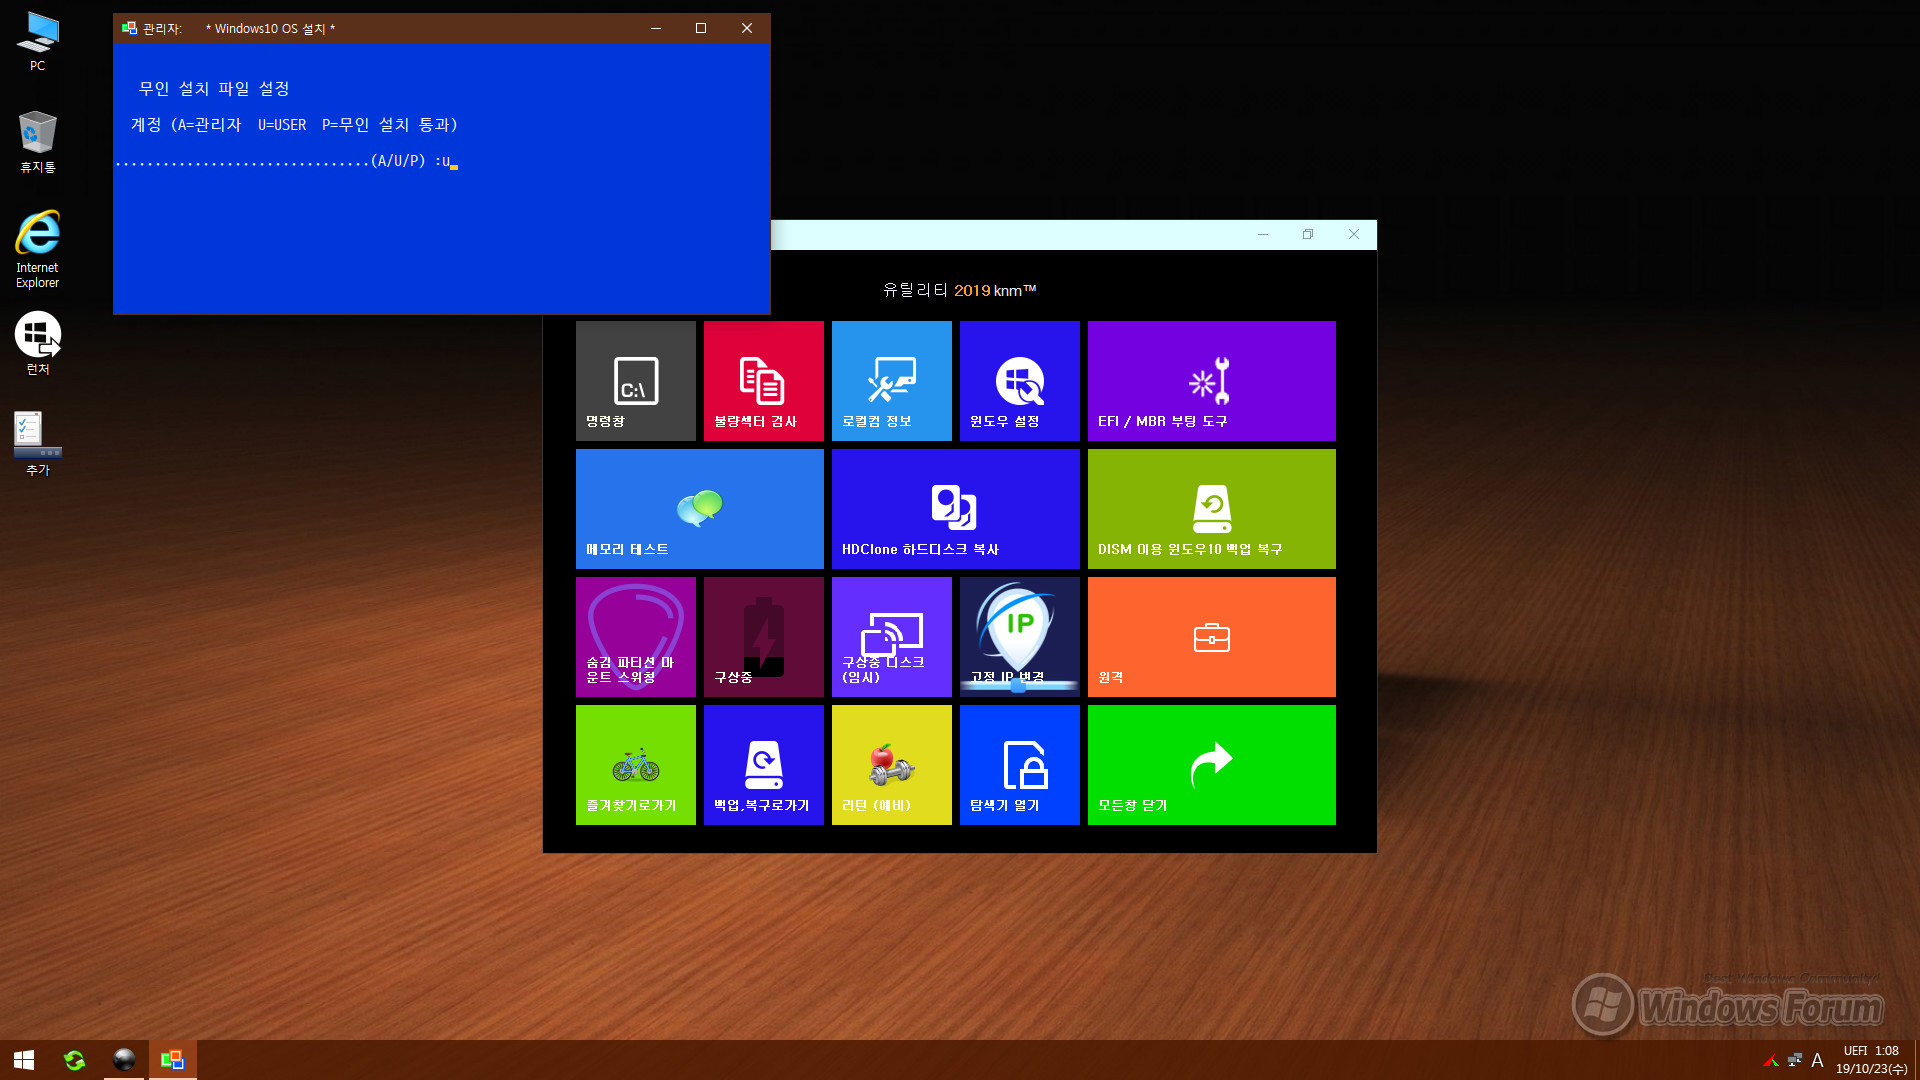This screenshot has width=1920, height=1080.
Task: Open the 윈도우 설정 tile
Action: click(1020, 381)
